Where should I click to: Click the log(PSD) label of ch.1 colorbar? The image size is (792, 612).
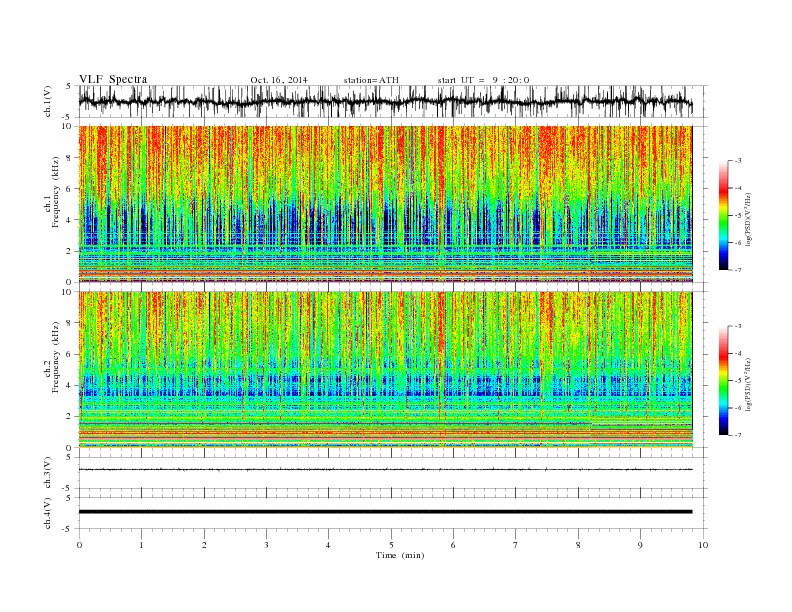[x=748, y=218]
